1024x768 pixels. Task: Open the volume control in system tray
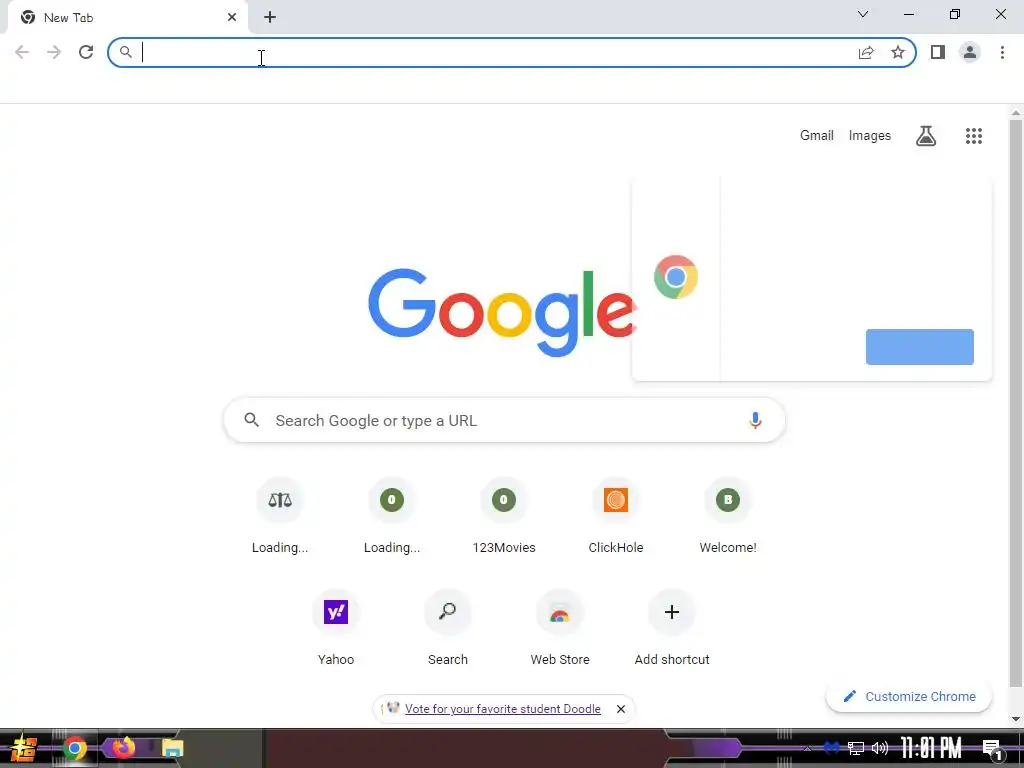tap(880, 748)
